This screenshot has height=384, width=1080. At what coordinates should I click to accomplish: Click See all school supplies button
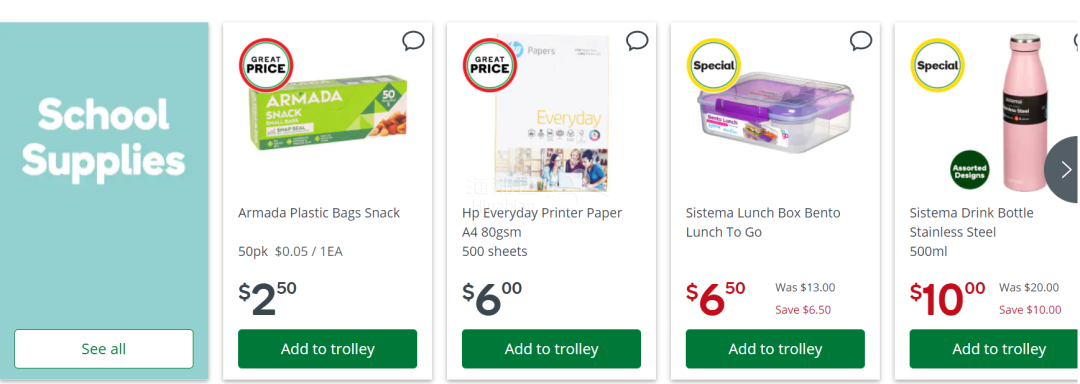(104, 349)
